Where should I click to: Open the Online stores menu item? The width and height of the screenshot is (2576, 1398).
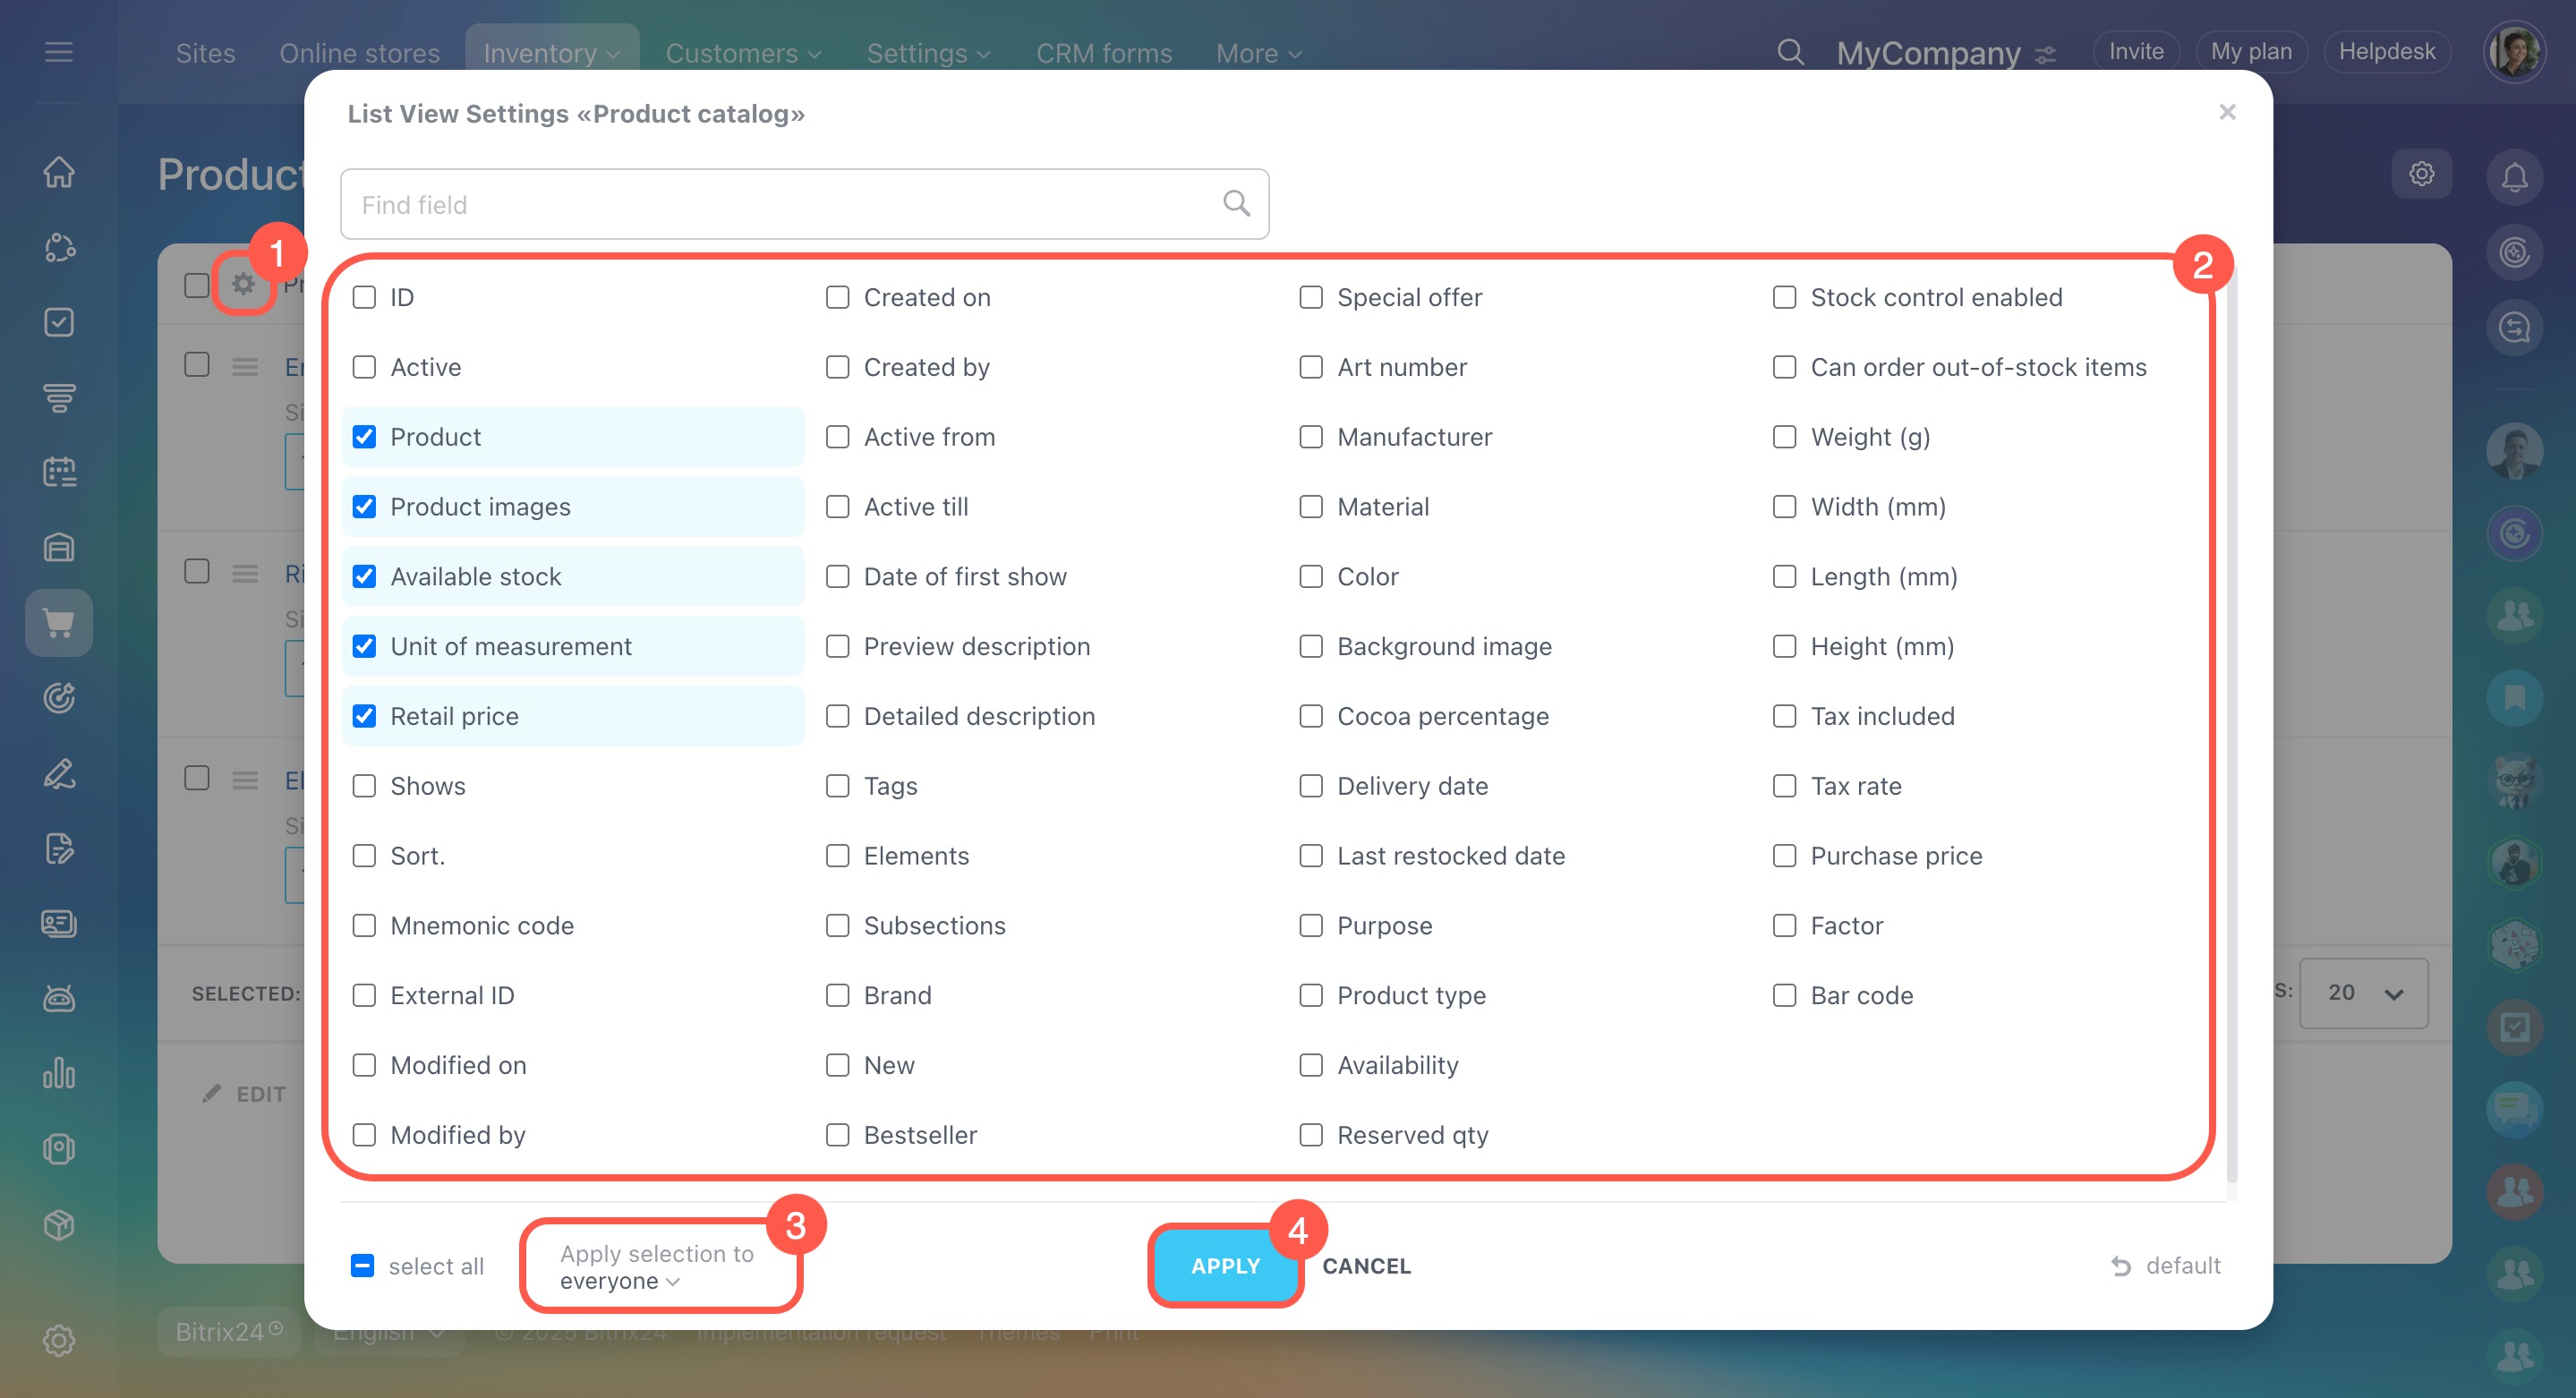click(359, 53)
